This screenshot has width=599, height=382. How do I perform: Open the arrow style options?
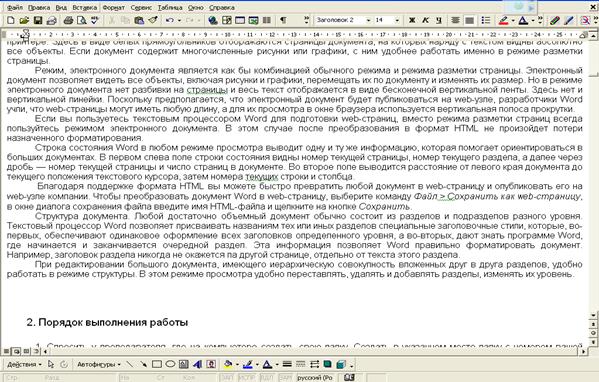pos(314,364)
